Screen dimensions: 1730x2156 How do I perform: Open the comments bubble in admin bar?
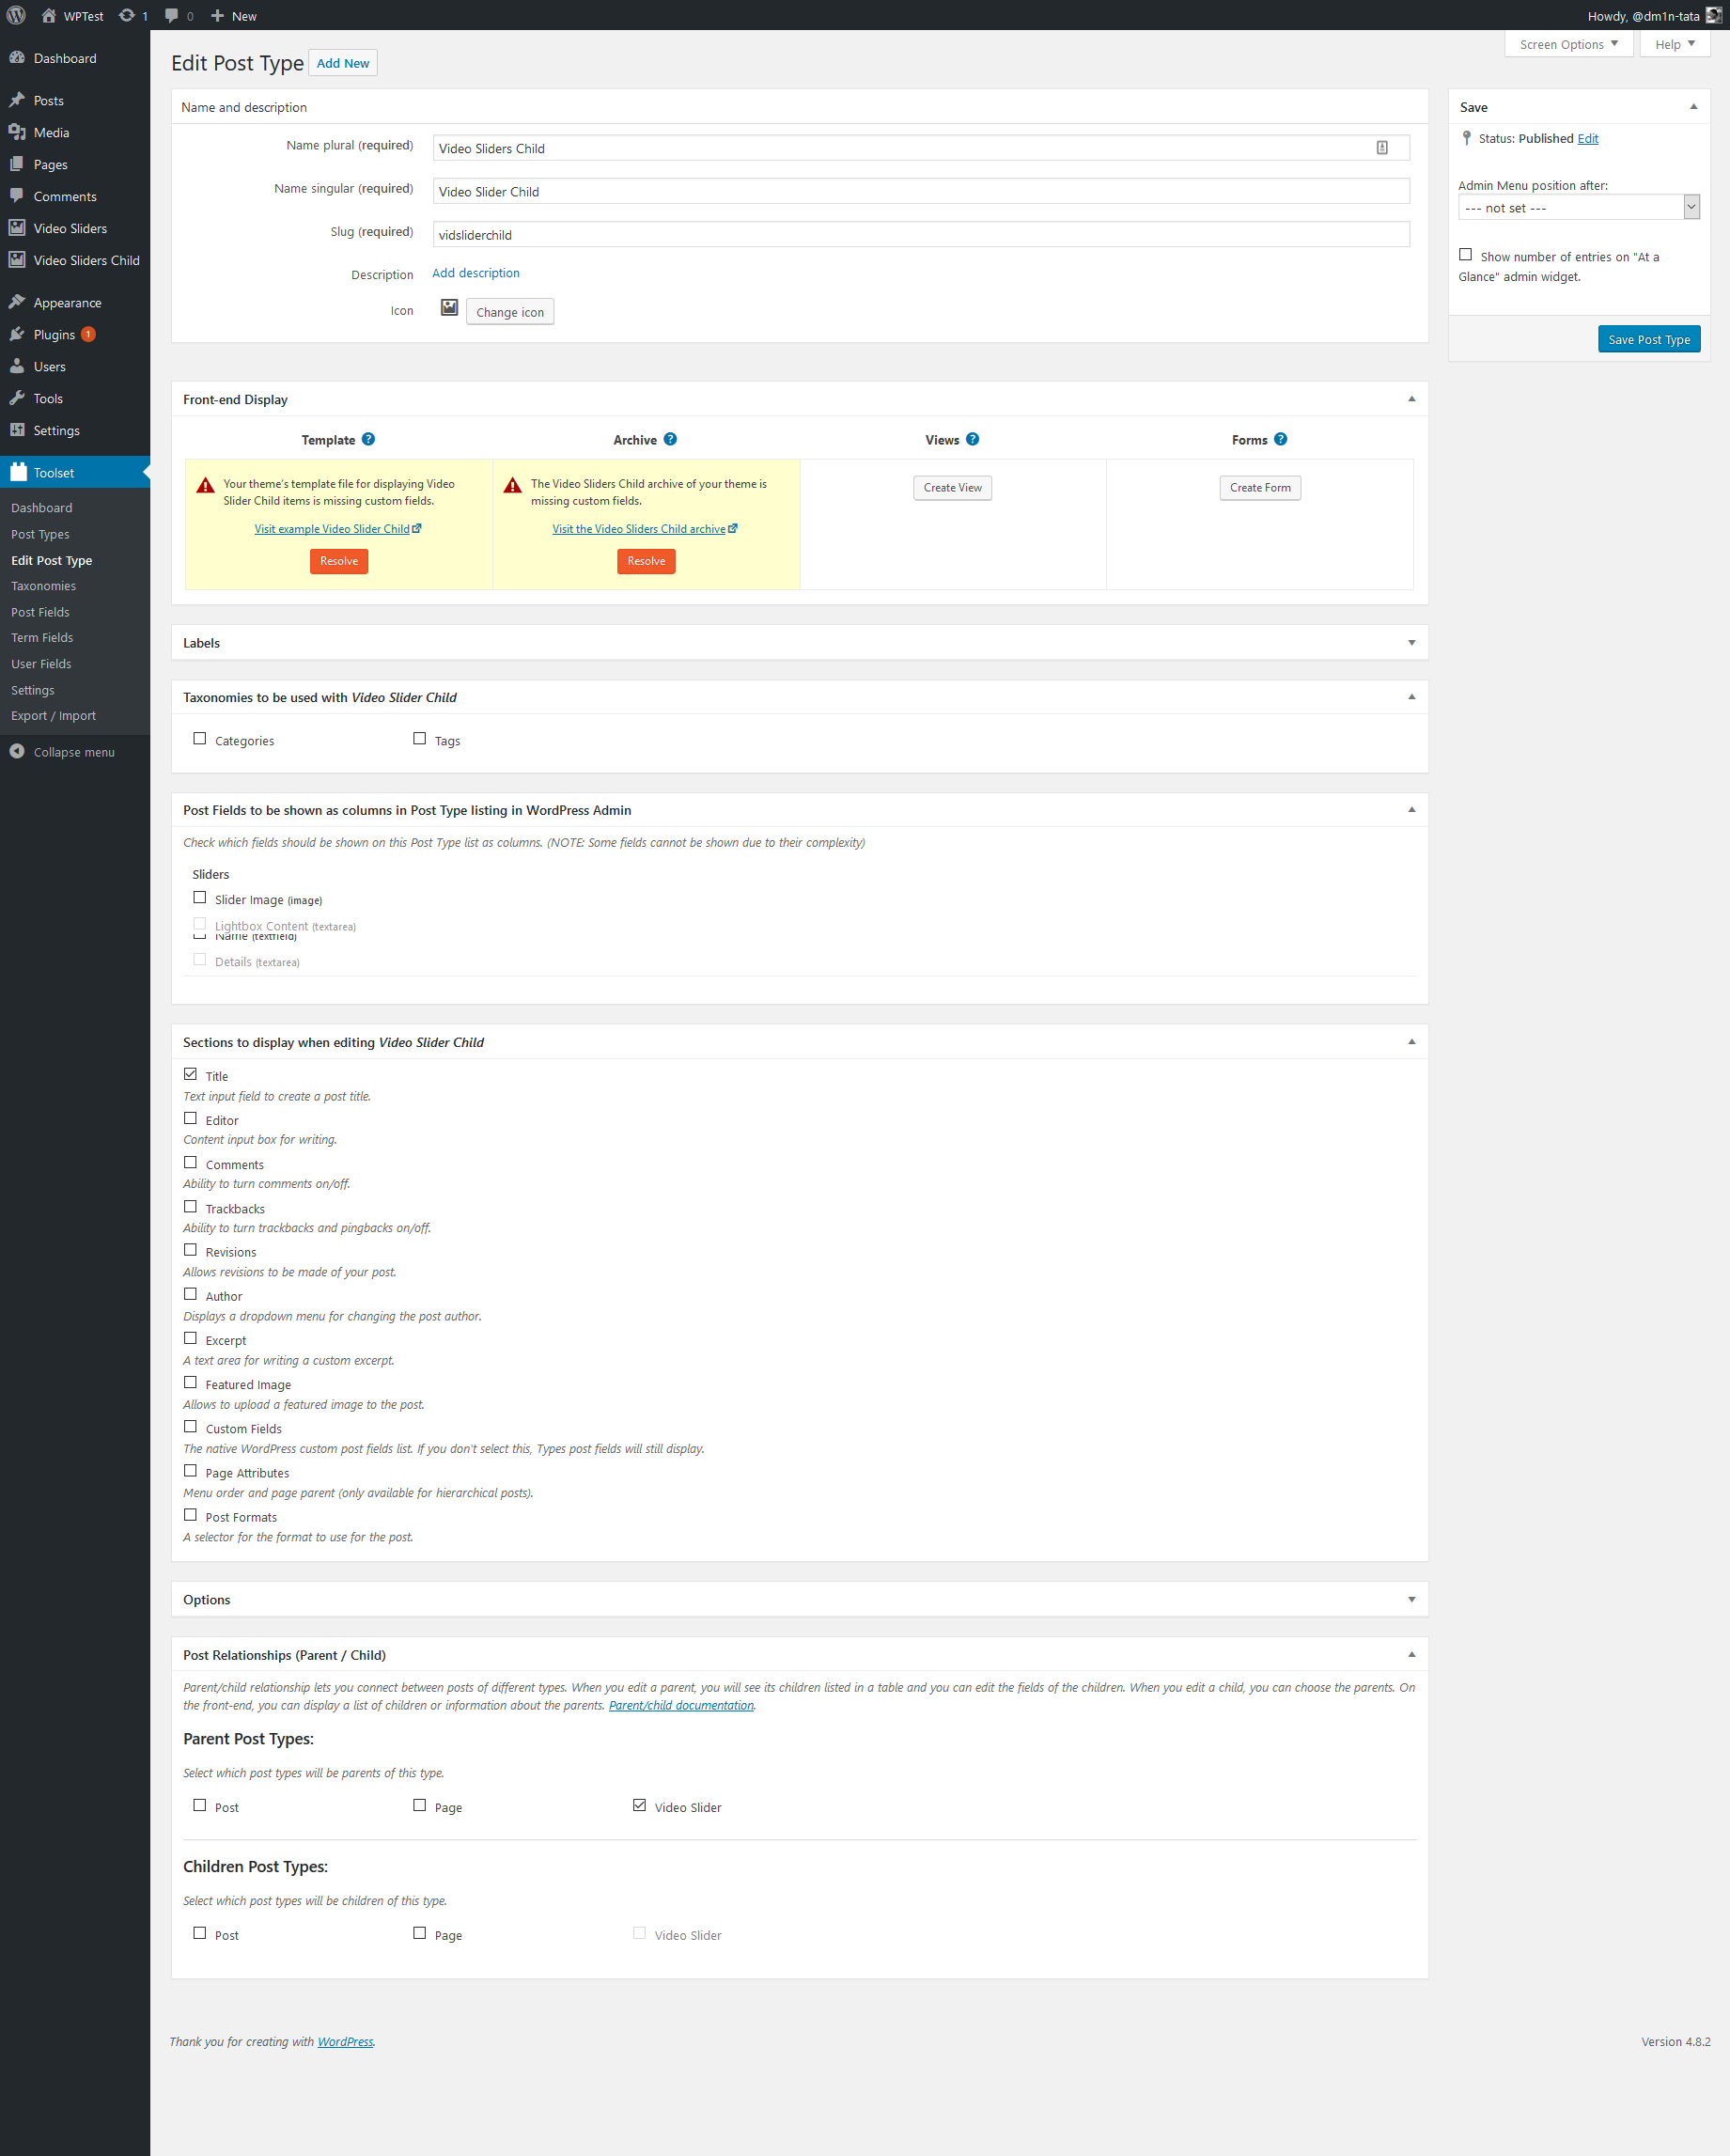tap(171, 15)
